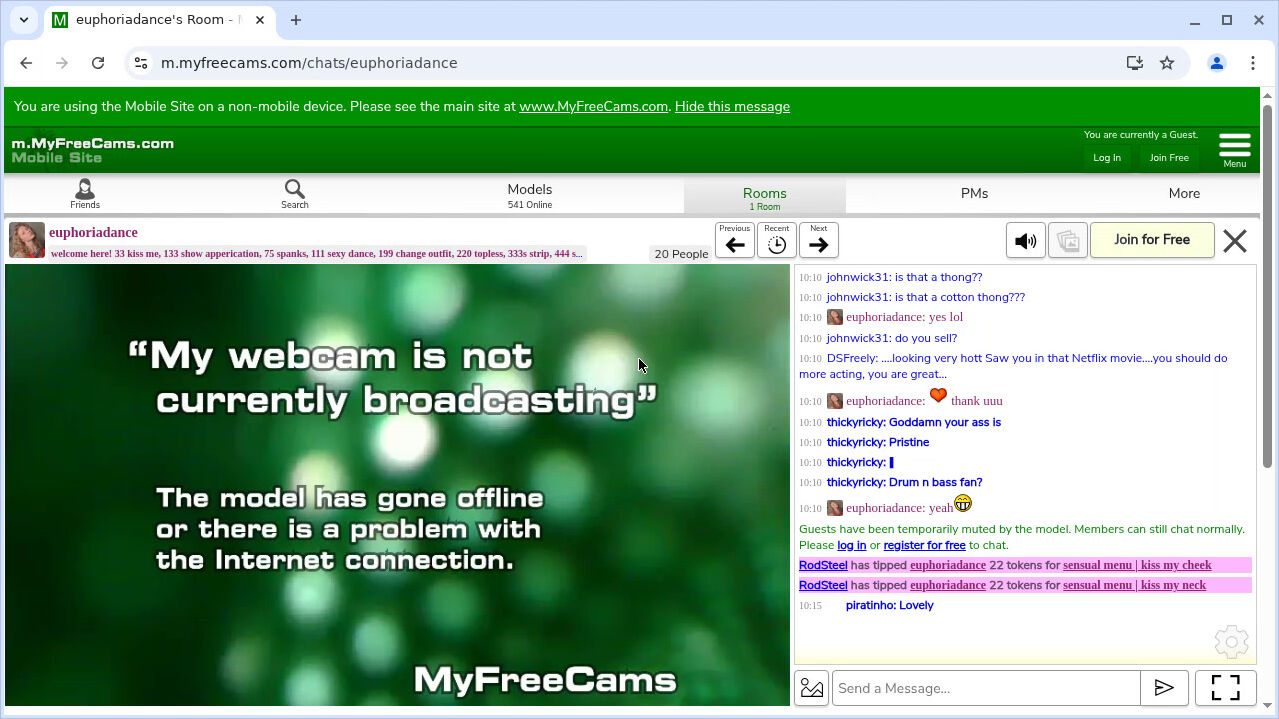This screenshot has width=1279, height=719.
Task: Expand the hamburger Menu
Action: coord(1235,149)
